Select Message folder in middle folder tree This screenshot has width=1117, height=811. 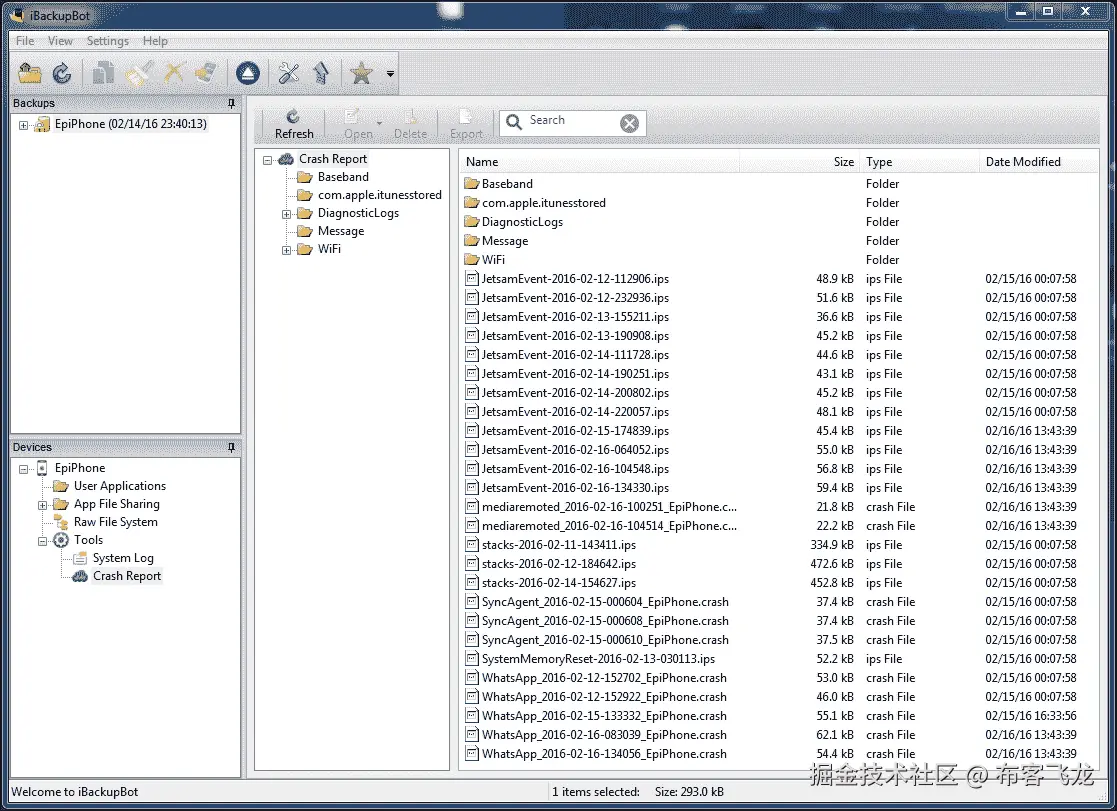(x=341, y=231)
